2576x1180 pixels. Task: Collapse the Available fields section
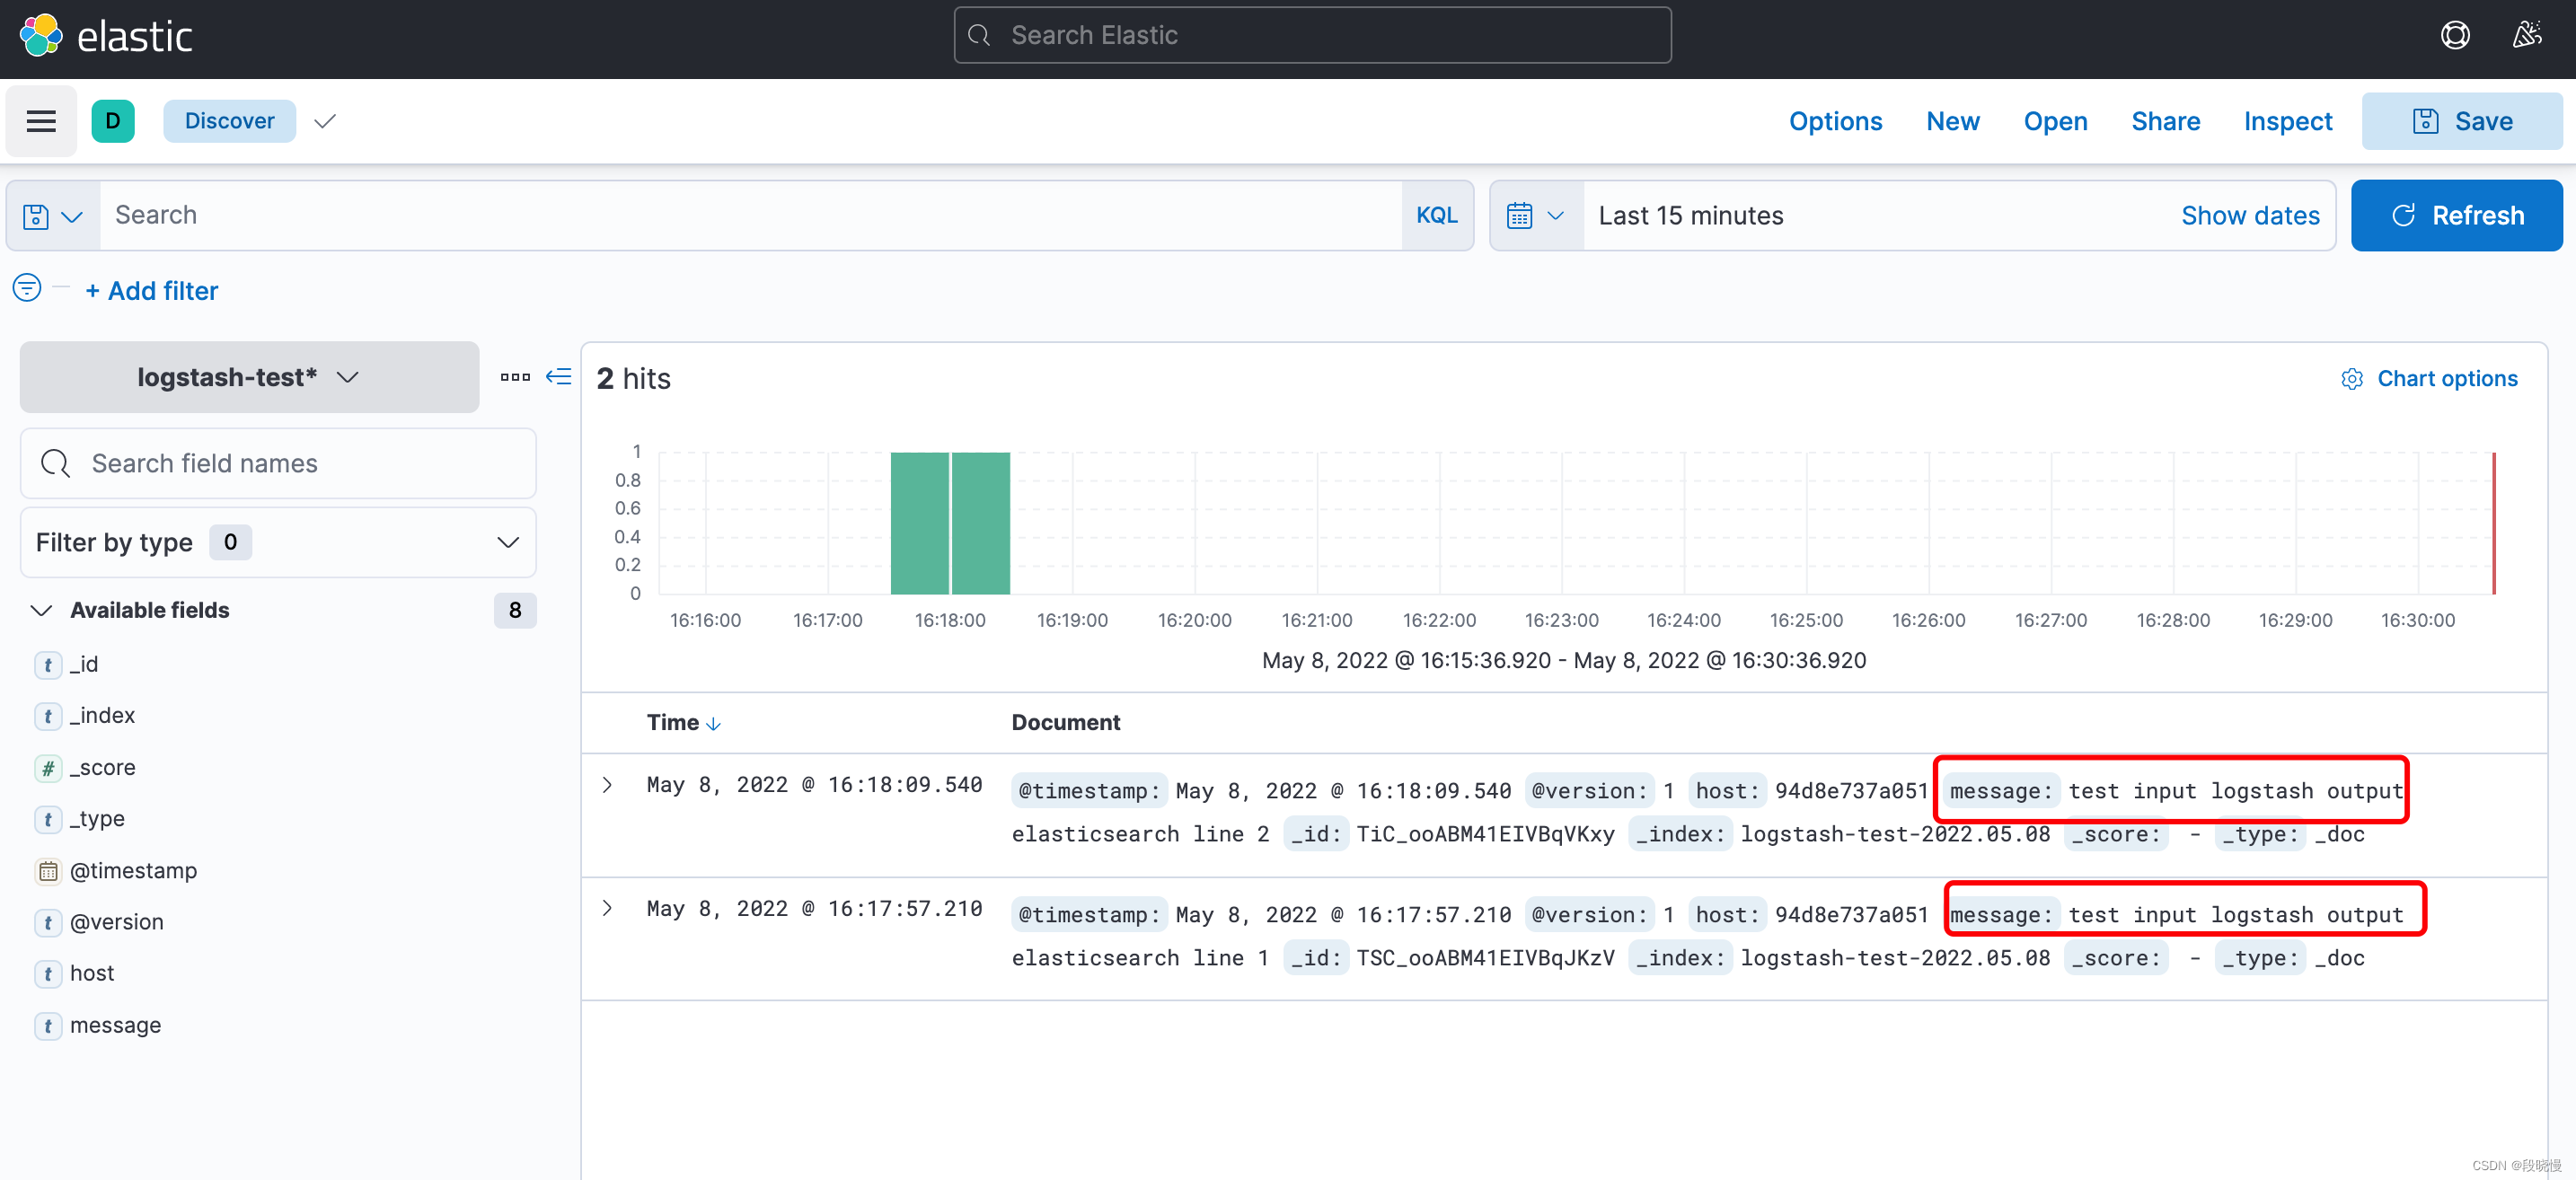click(x=41, y=611)
